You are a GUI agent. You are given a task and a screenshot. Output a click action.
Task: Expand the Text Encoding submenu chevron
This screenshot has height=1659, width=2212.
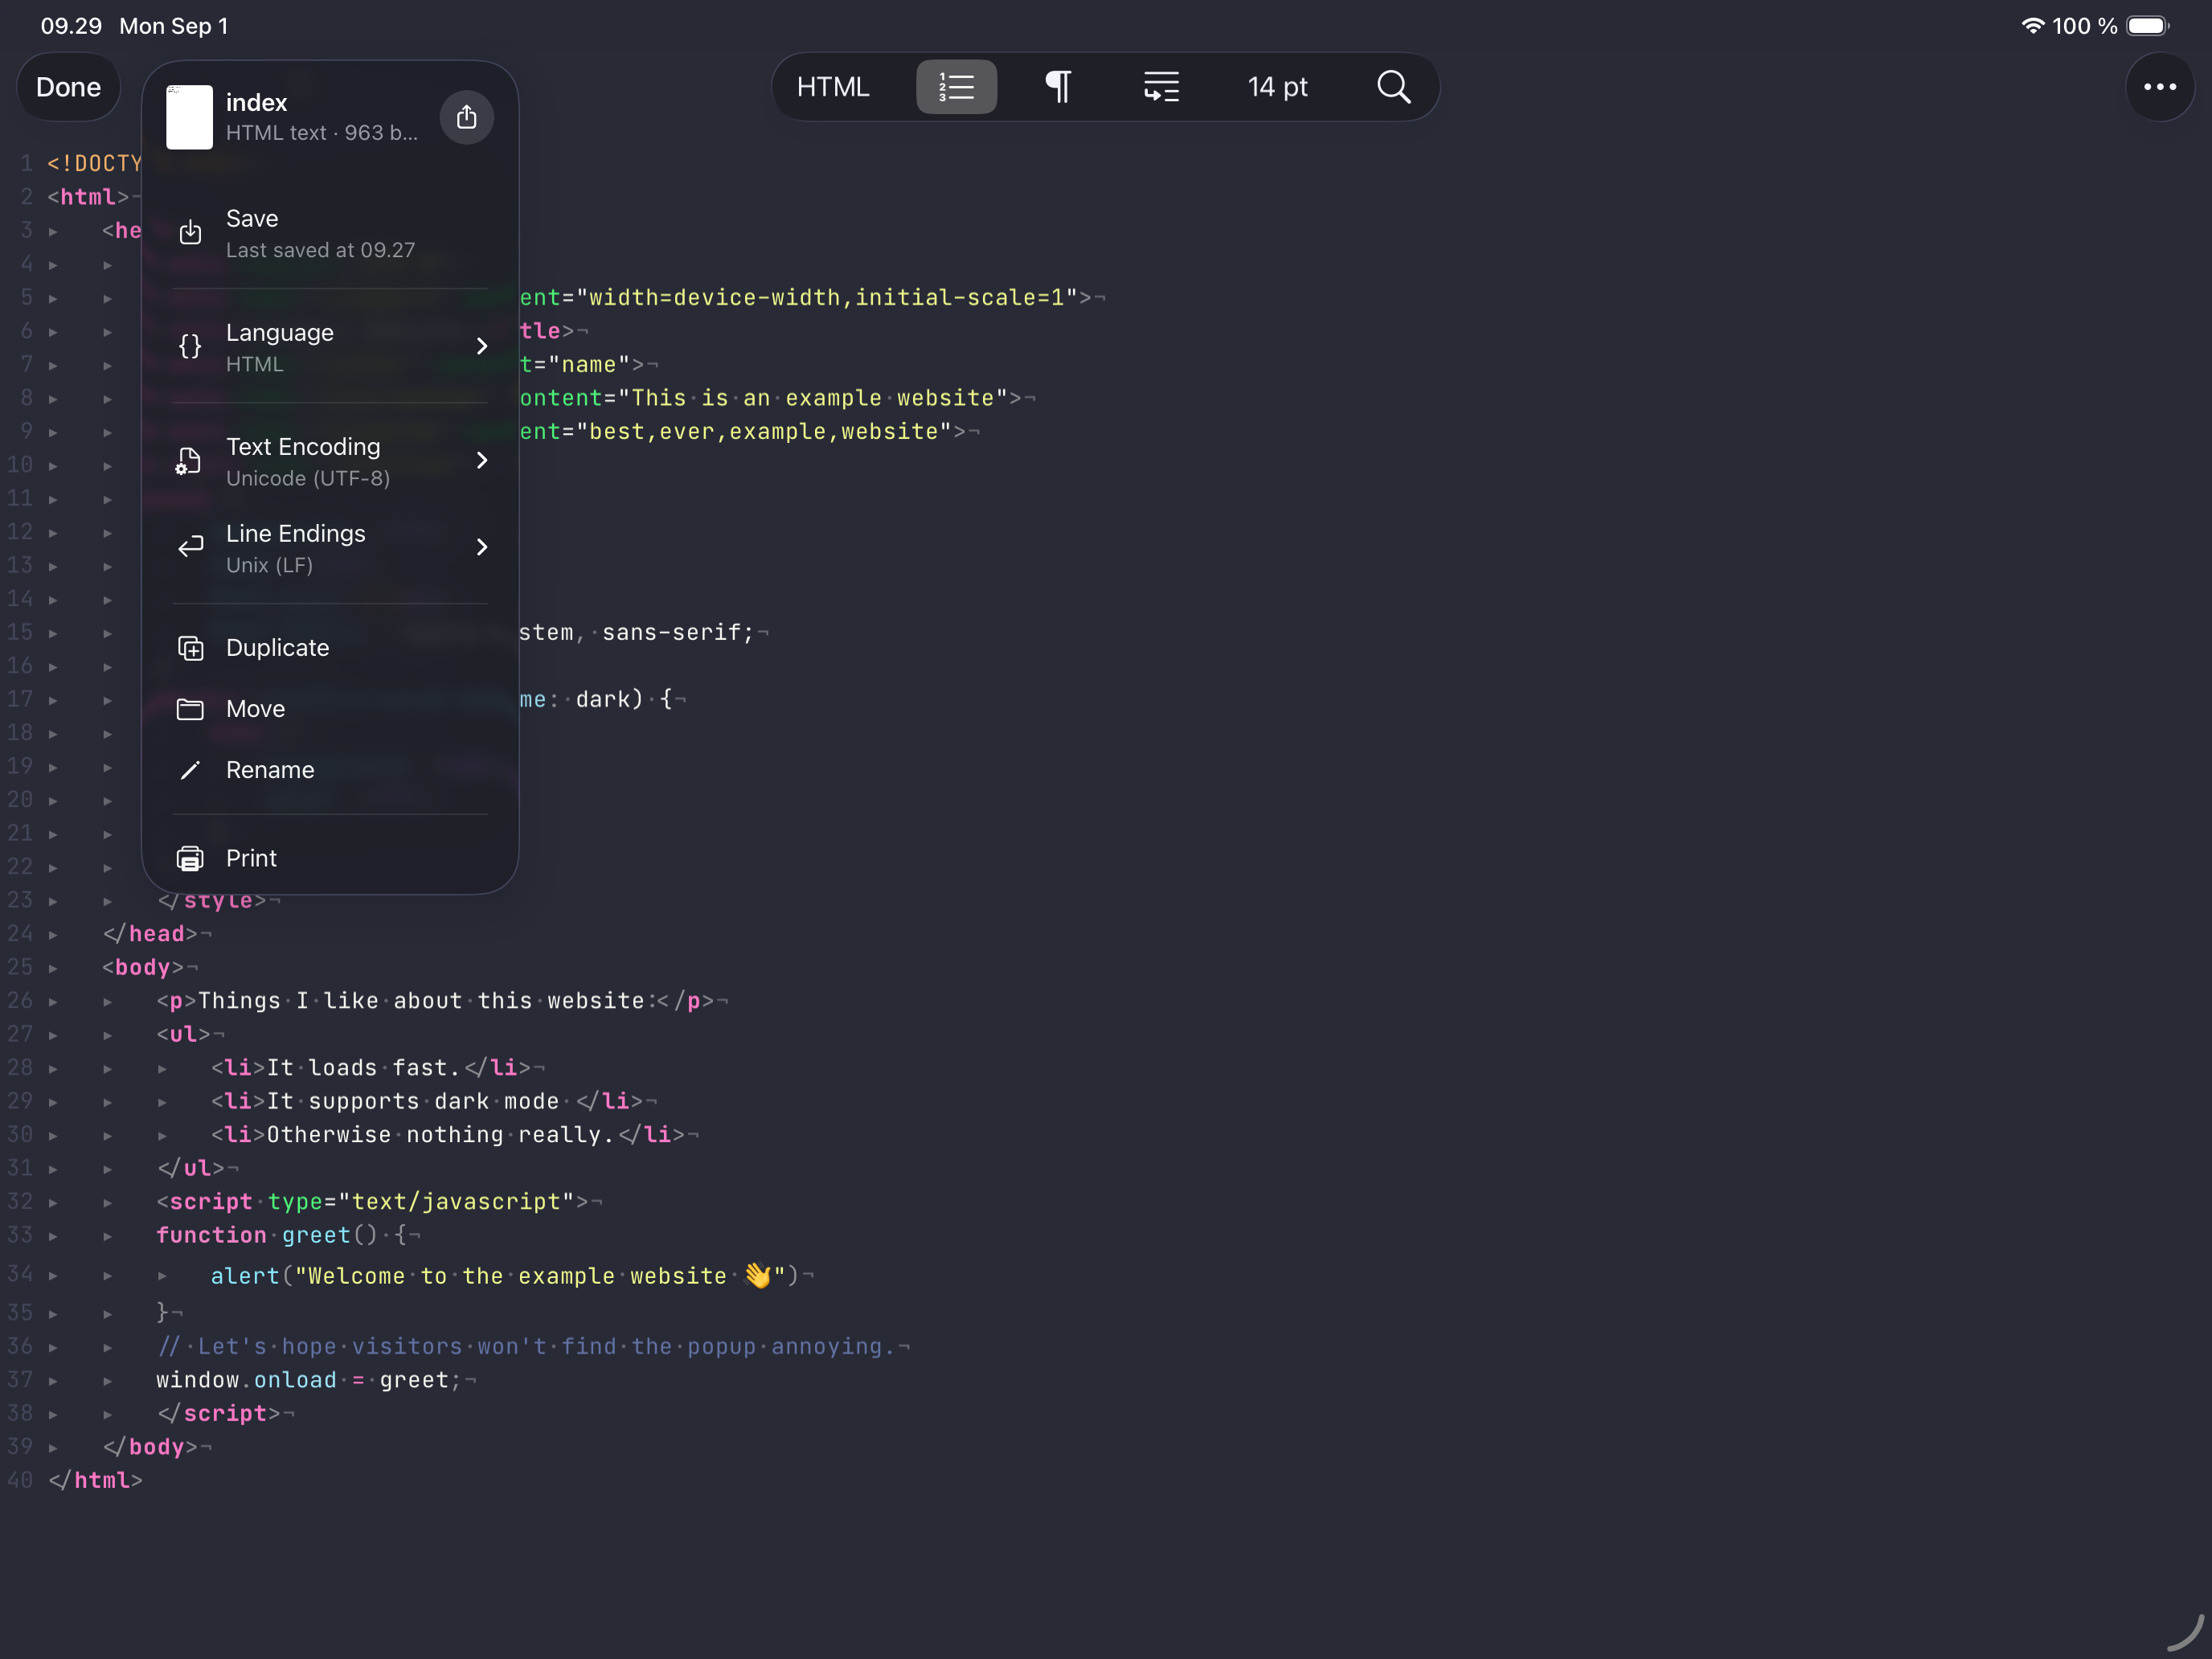[482, 460]
